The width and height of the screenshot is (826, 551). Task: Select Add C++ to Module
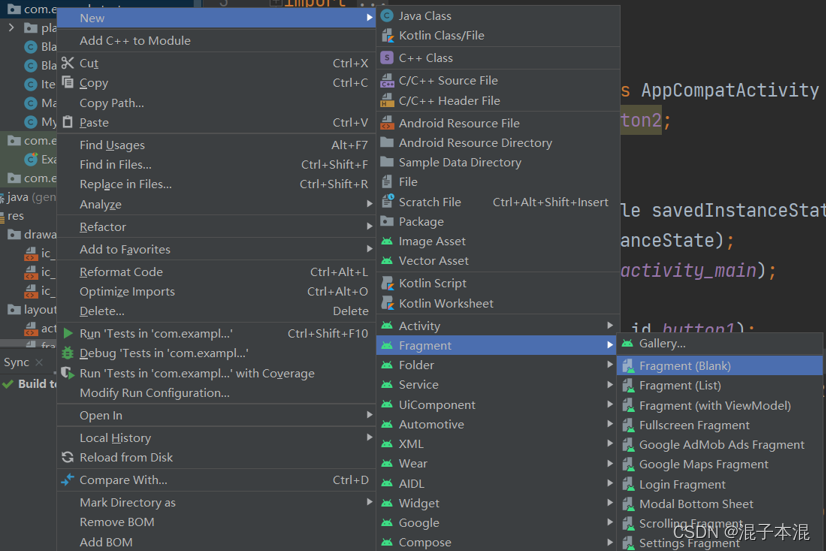click(216, 41)
